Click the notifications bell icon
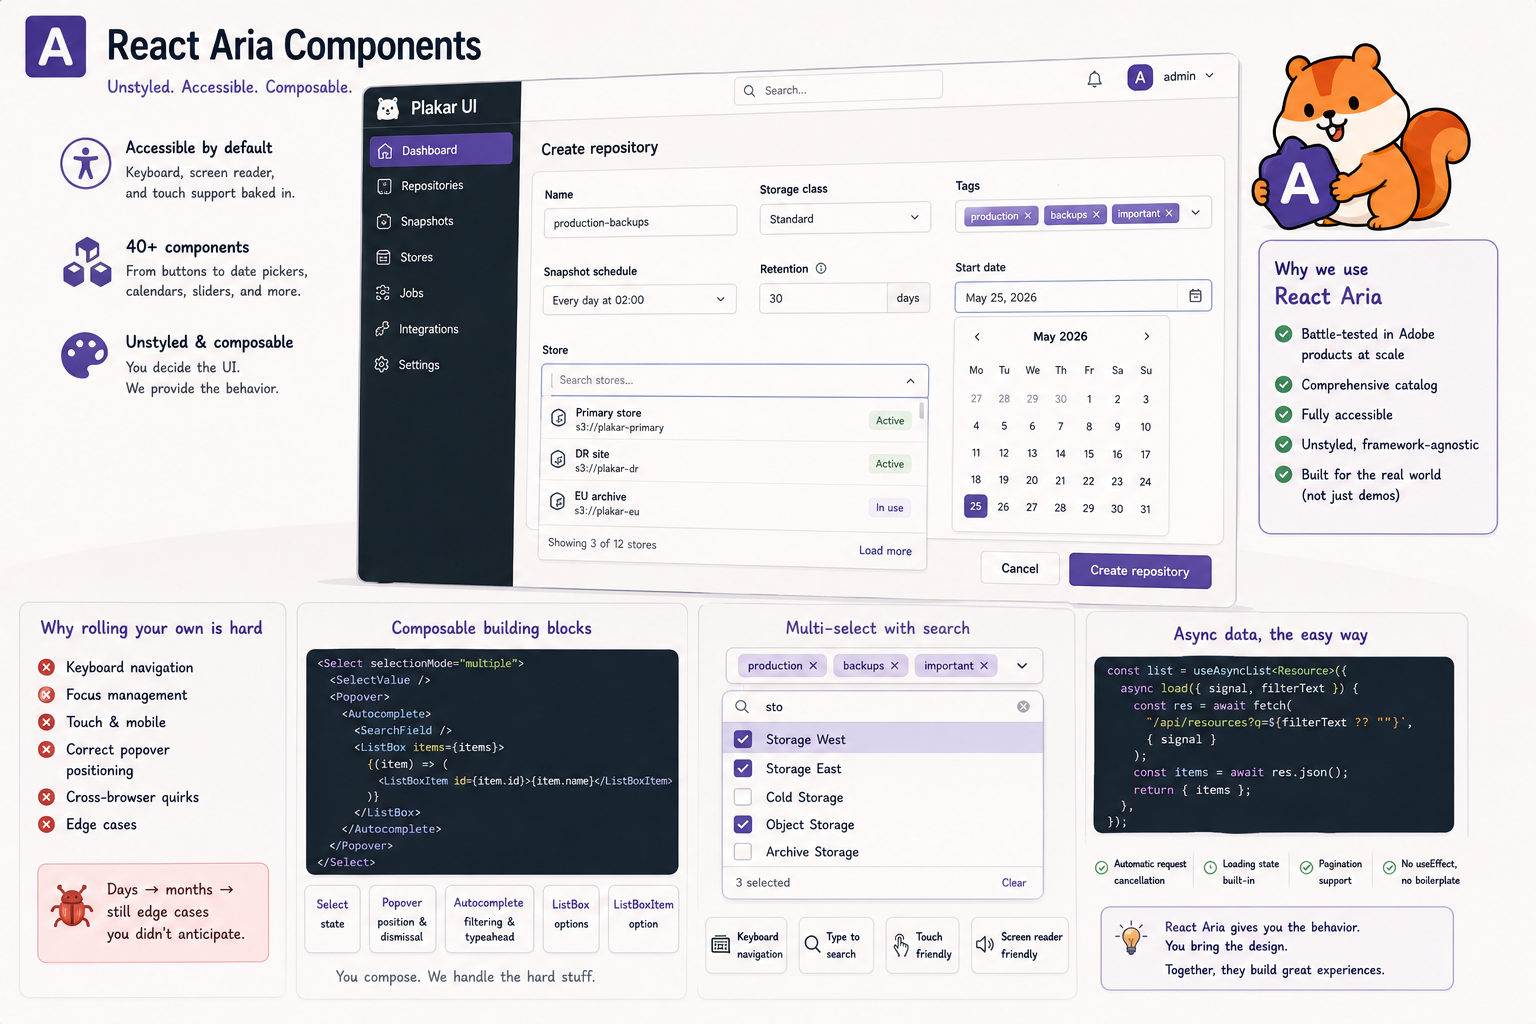 point(1095,79)
